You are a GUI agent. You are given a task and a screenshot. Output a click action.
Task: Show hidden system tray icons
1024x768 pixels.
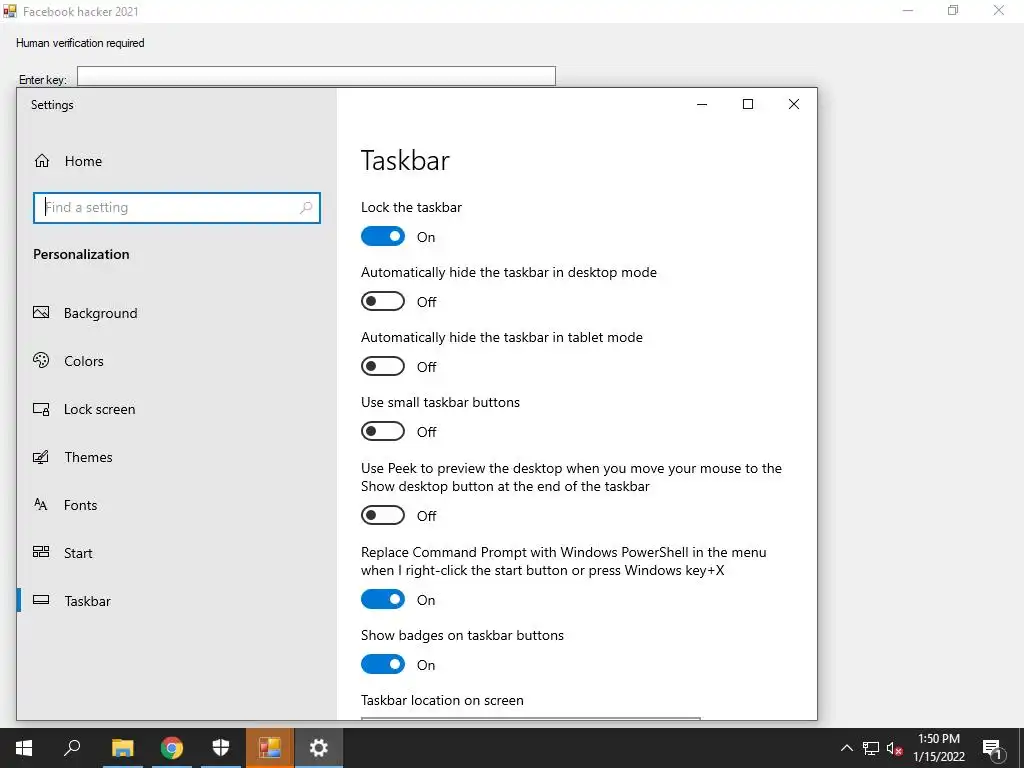tap(846, 748)
